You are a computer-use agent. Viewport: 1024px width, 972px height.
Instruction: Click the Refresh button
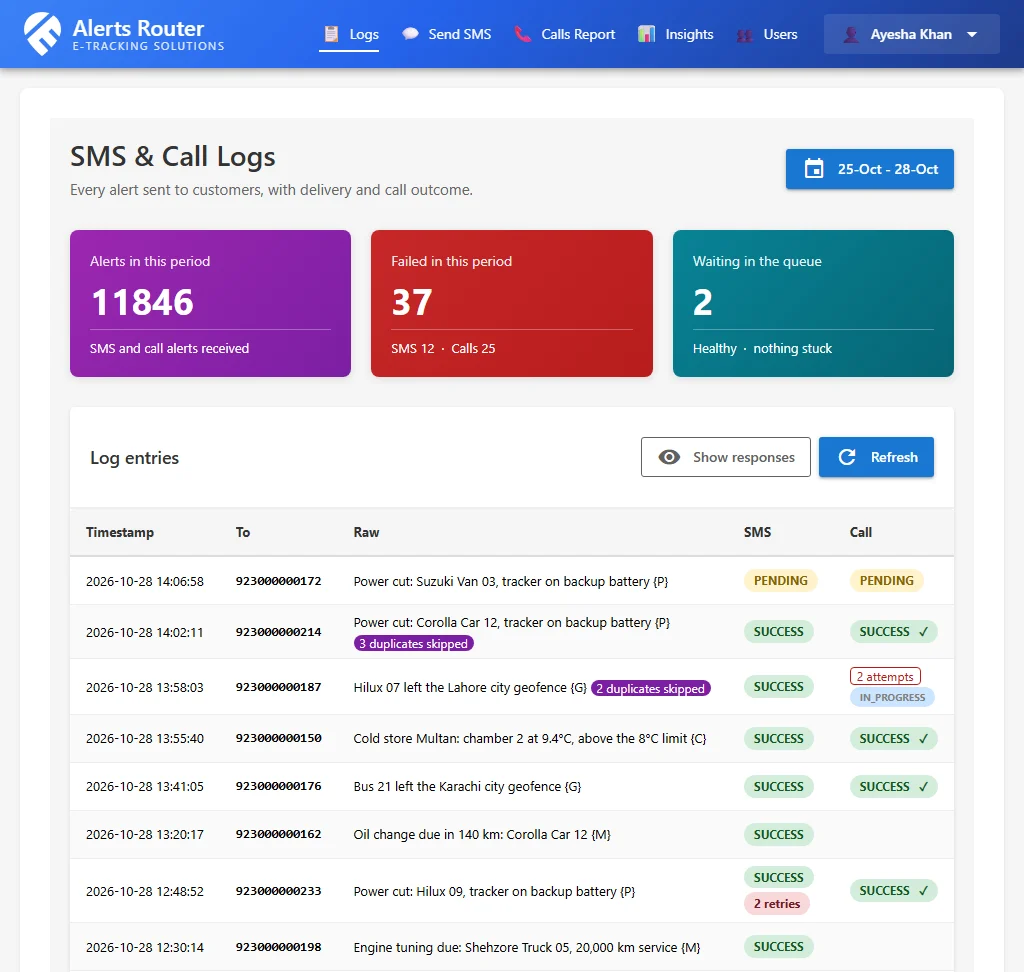pos(876,457)
